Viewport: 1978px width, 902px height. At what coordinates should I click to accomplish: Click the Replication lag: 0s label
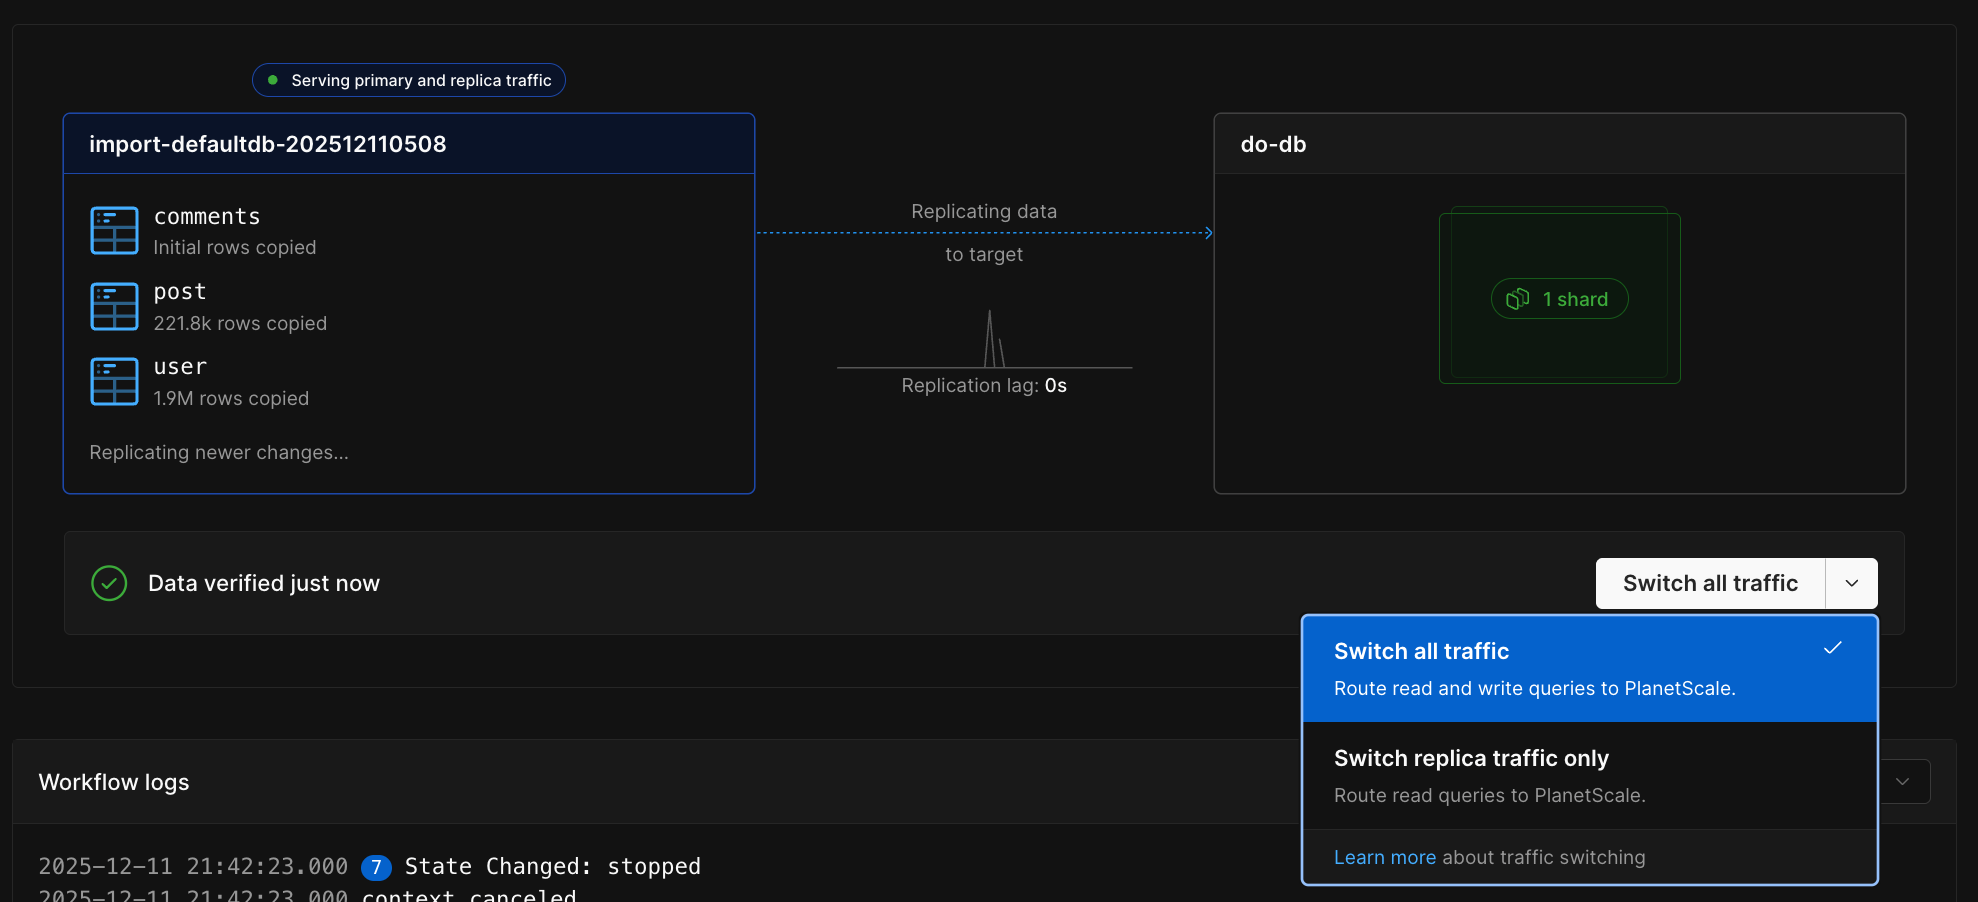[x=984, y=385]
